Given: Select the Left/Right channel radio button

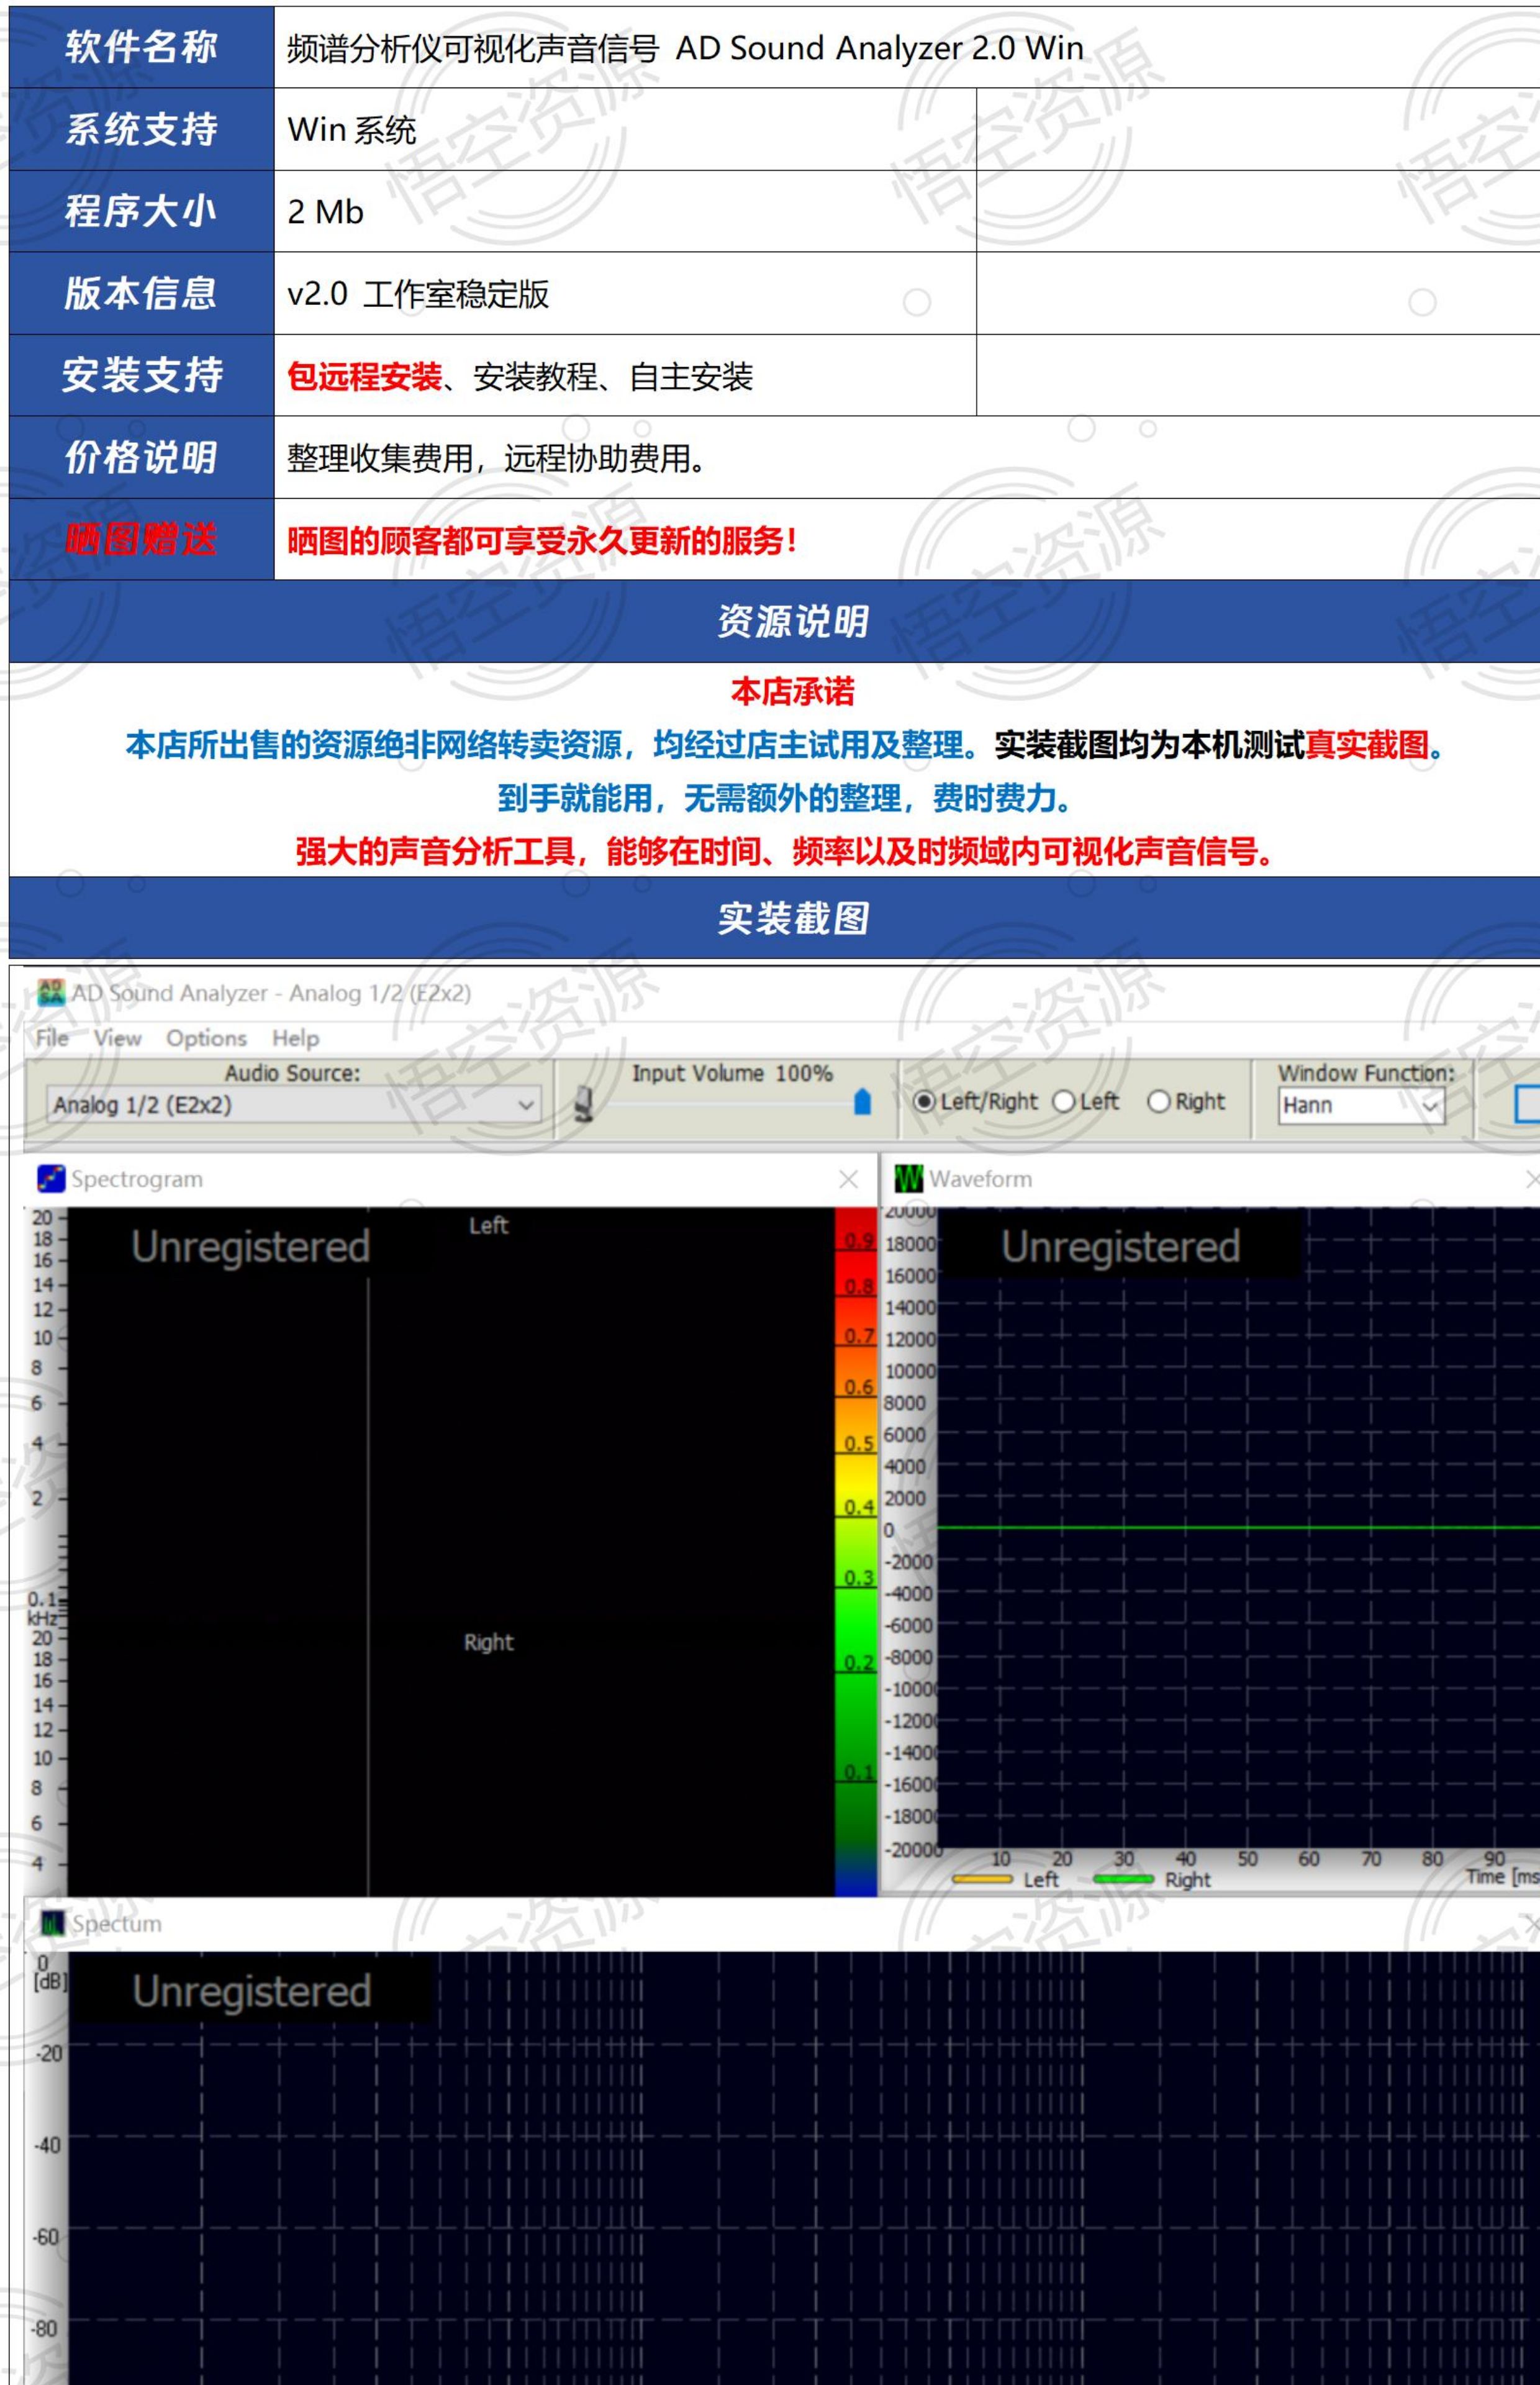Looking at the screenshot, I should (x=924, y=1102).
